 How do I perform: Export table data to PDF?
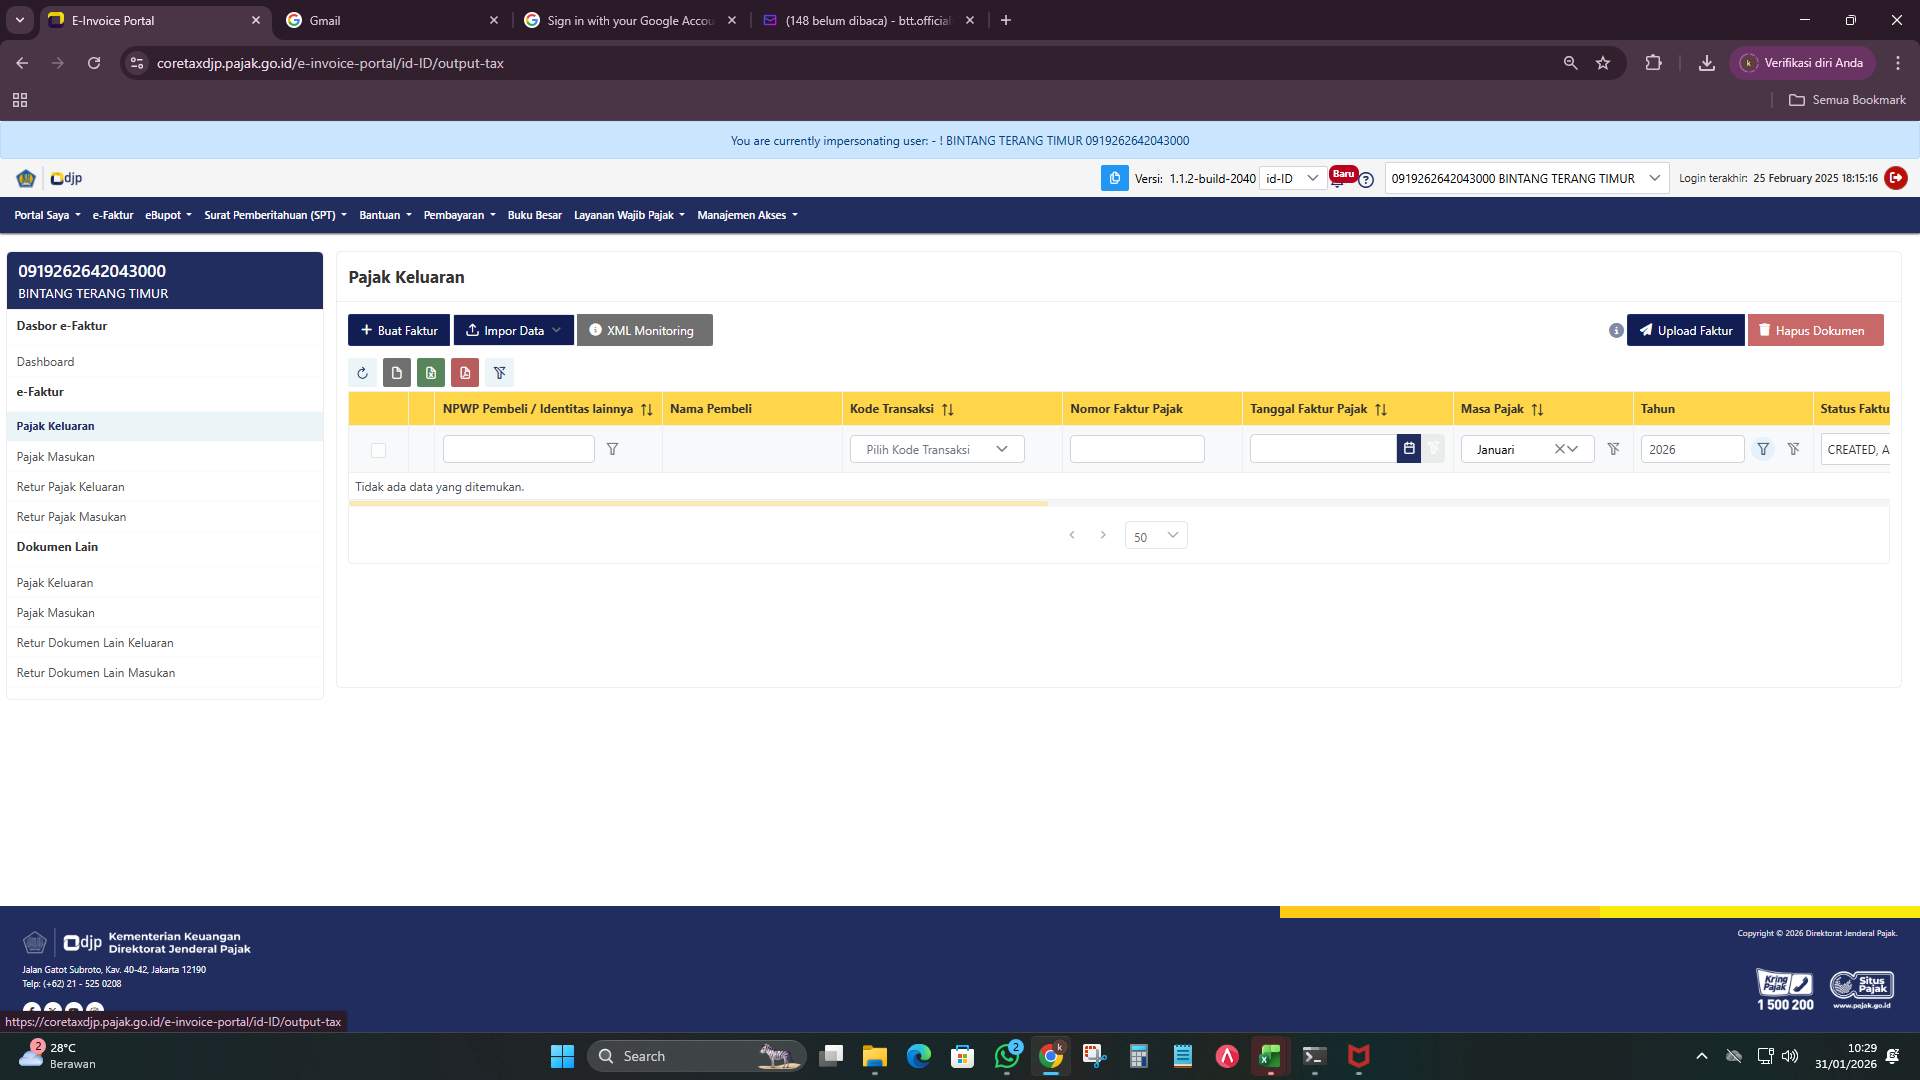pos(465,372)
